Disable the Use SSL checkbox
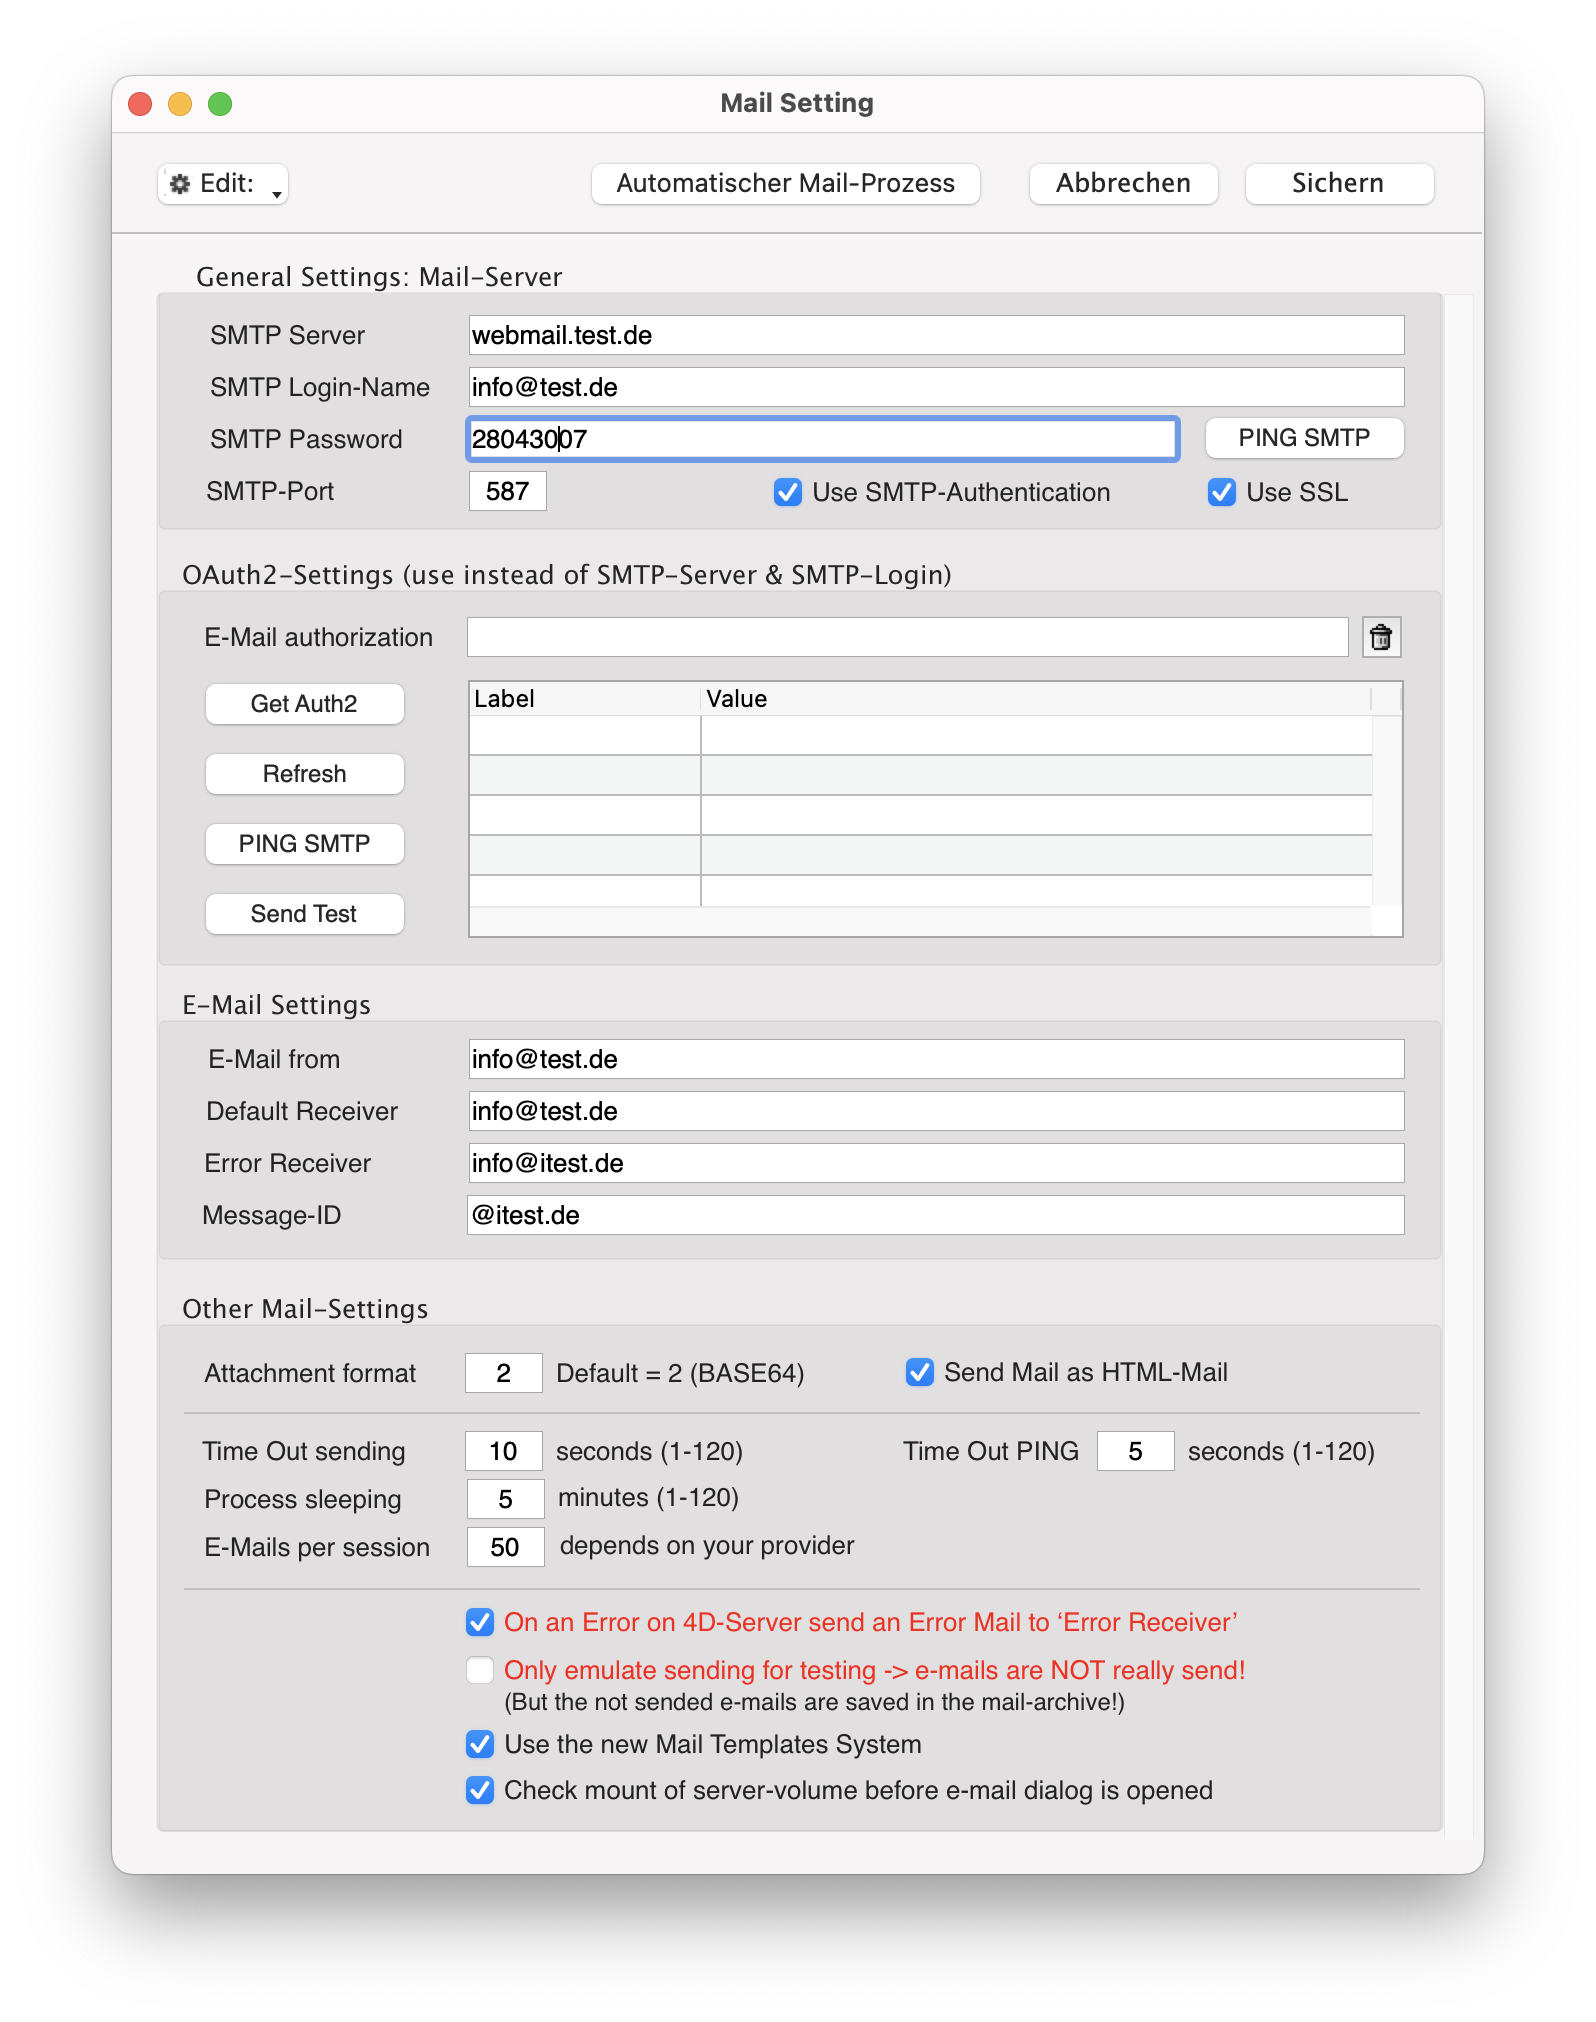Image resolution: width=1596 pixels, height=2022 pixels. [x=1221, y=492]
